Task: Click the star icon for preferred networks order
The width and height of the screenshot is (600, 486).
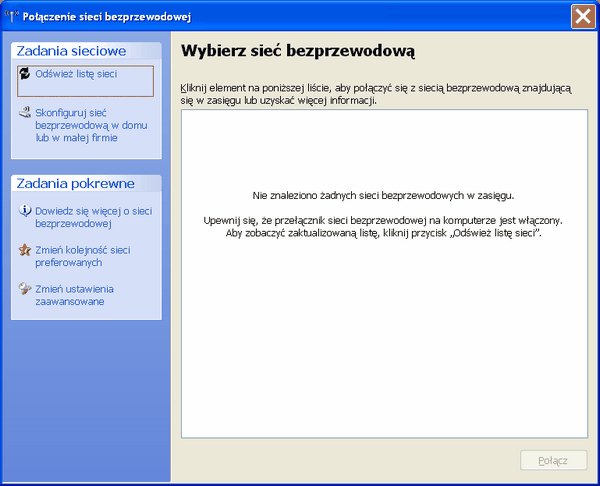Action: click(25, 250)
